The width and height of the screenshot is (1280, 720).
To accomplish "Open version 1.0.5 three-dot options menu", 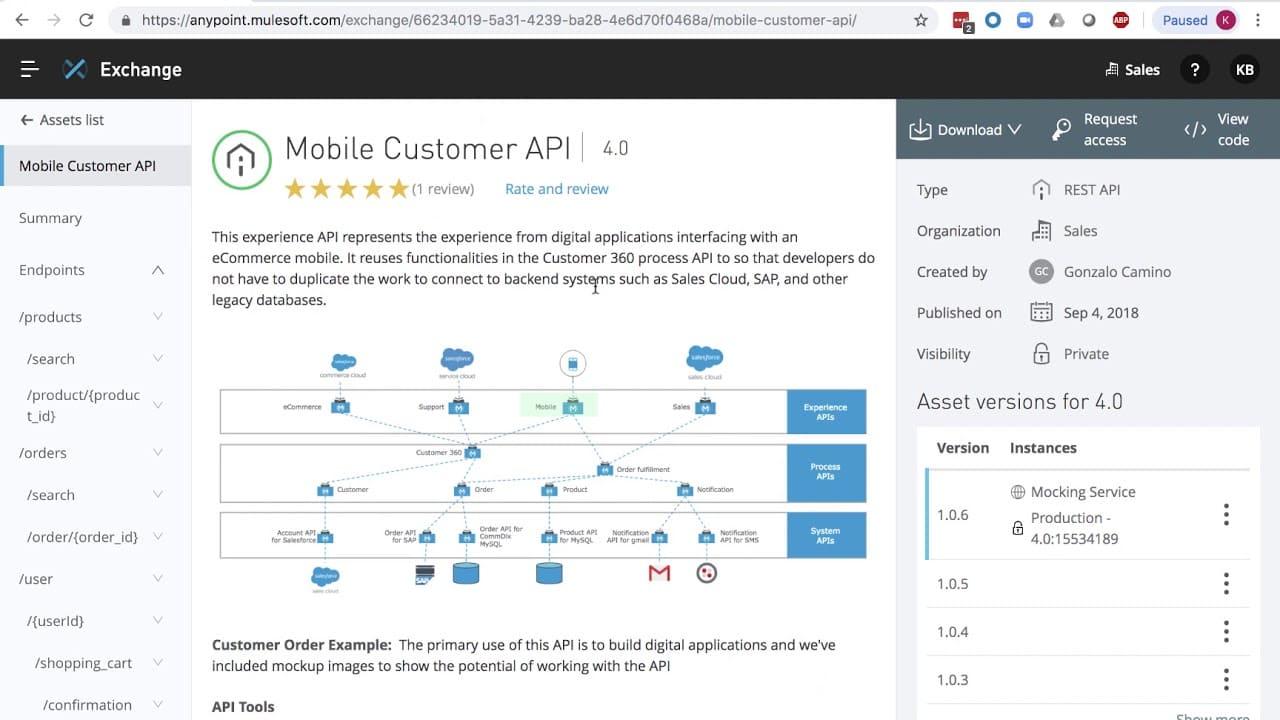I will tap(1226, 584).
